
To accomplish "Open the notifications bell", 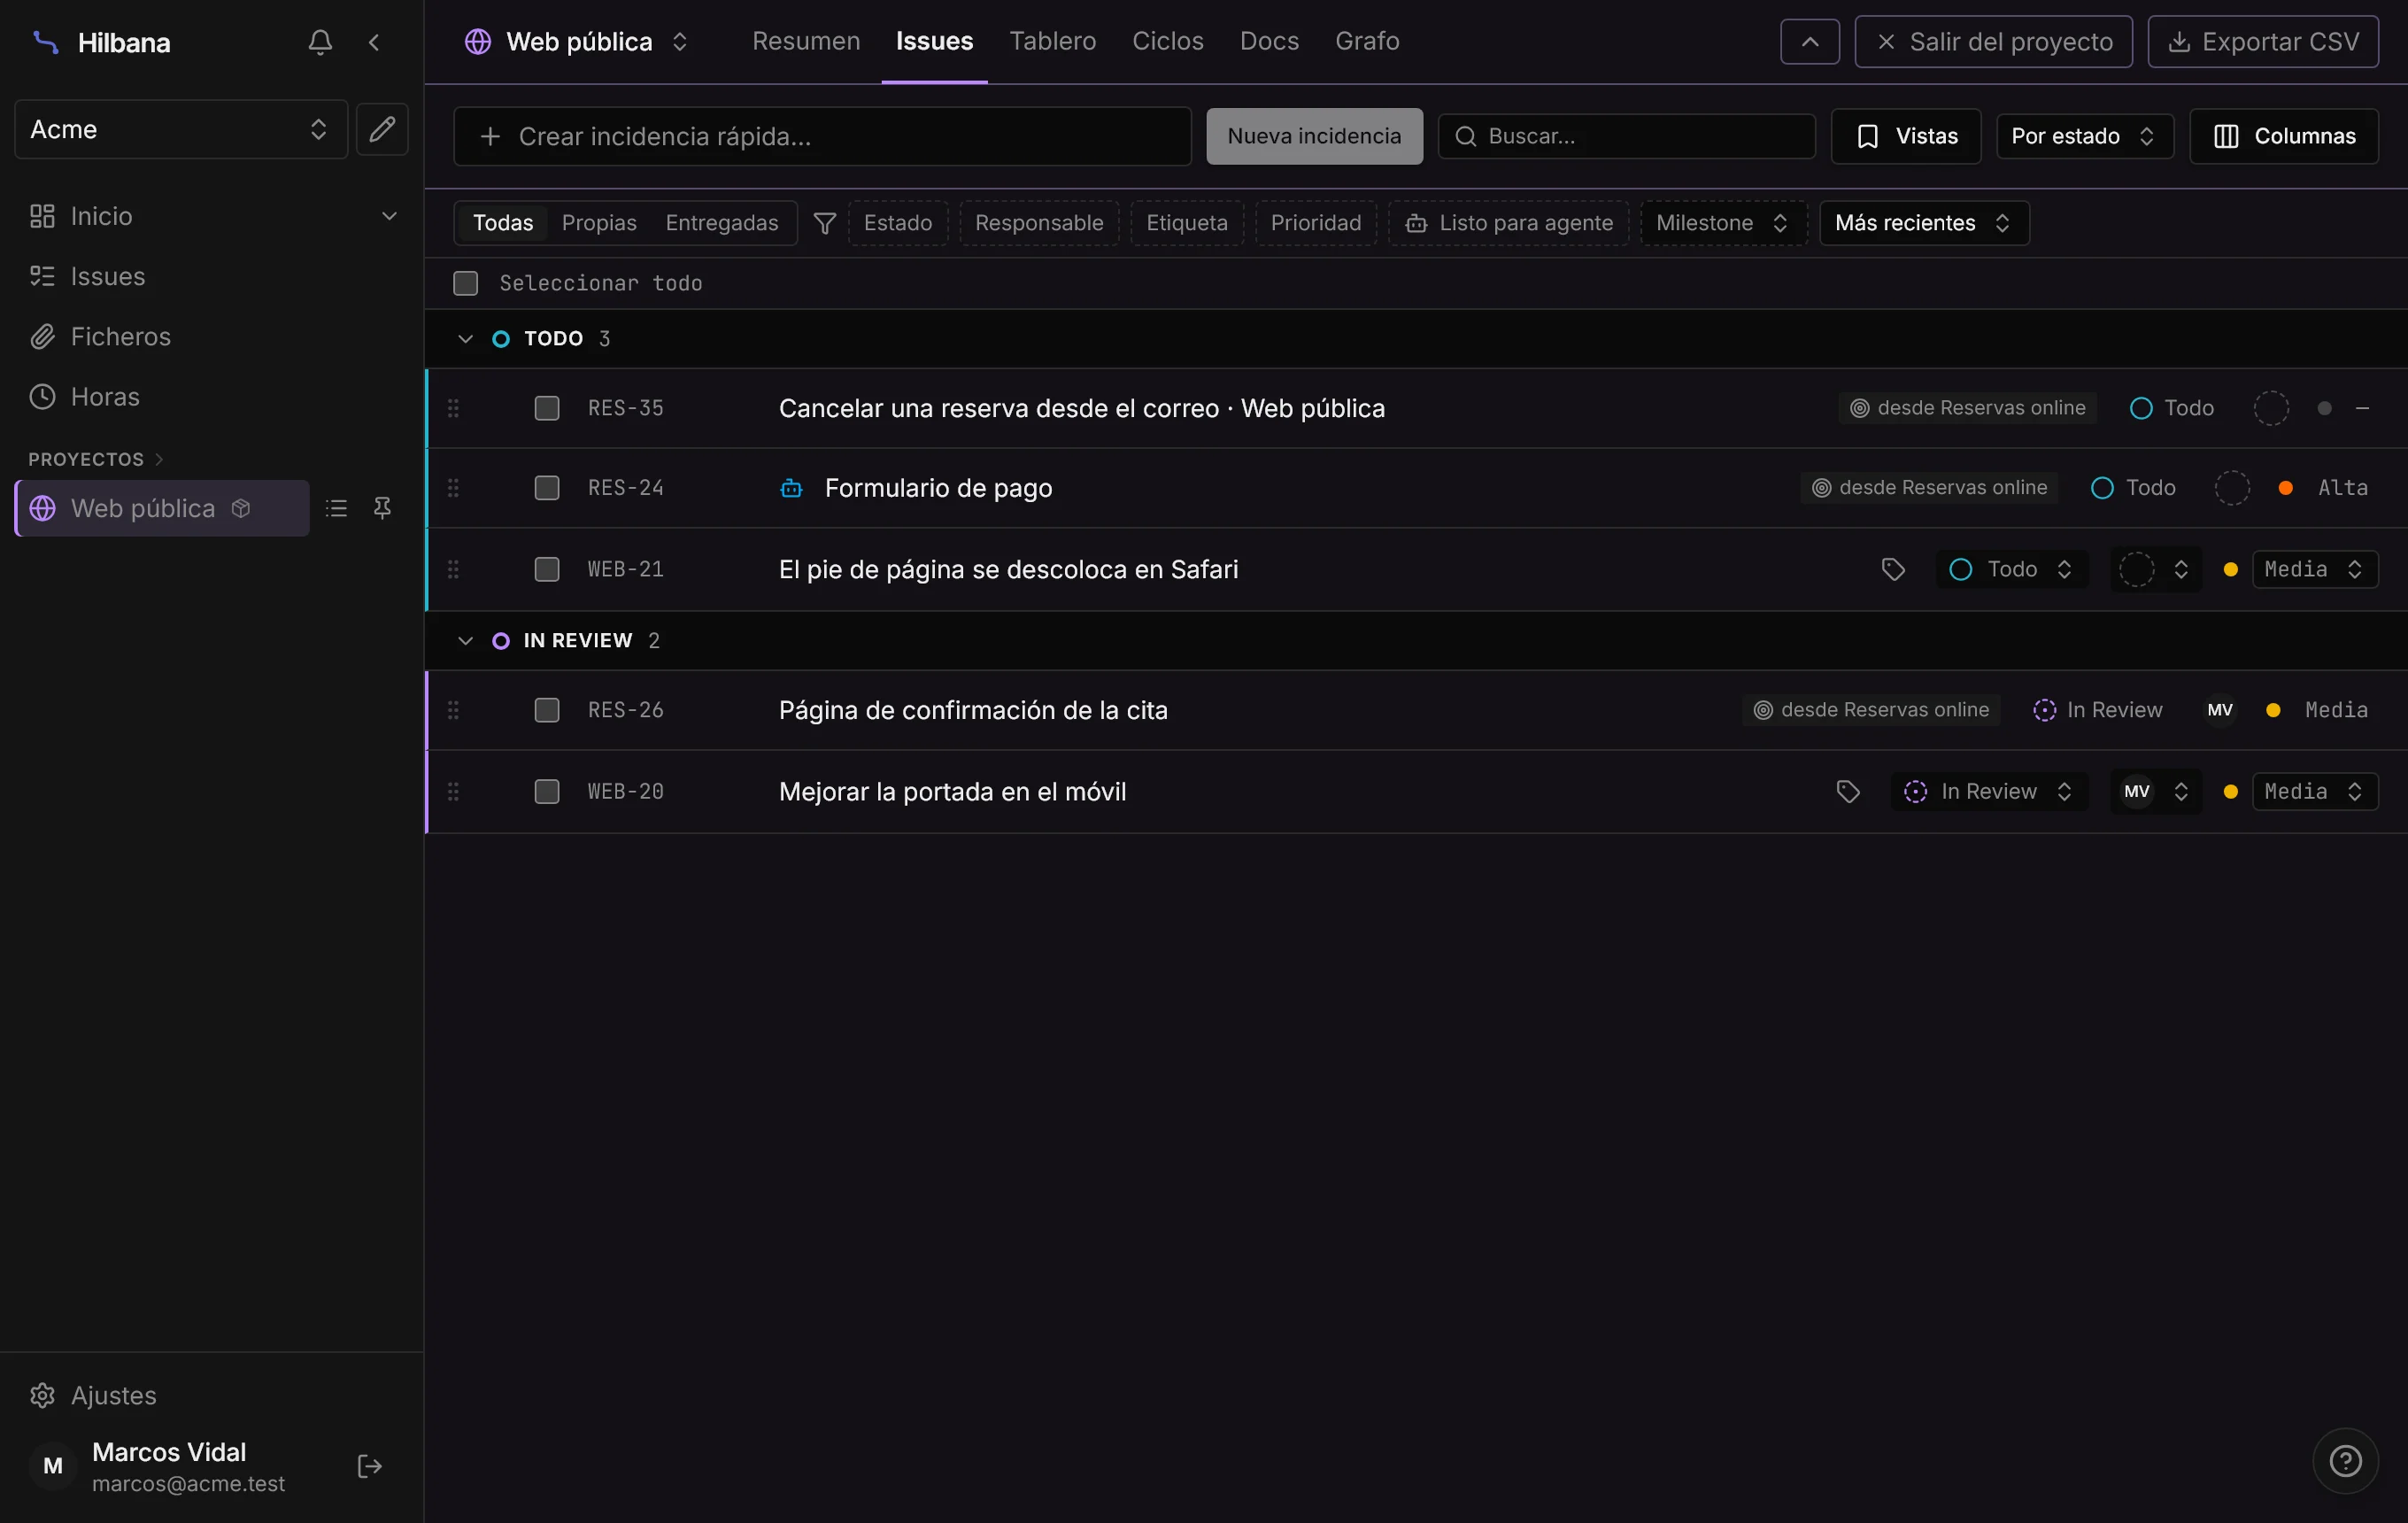I will coord(320,42).
